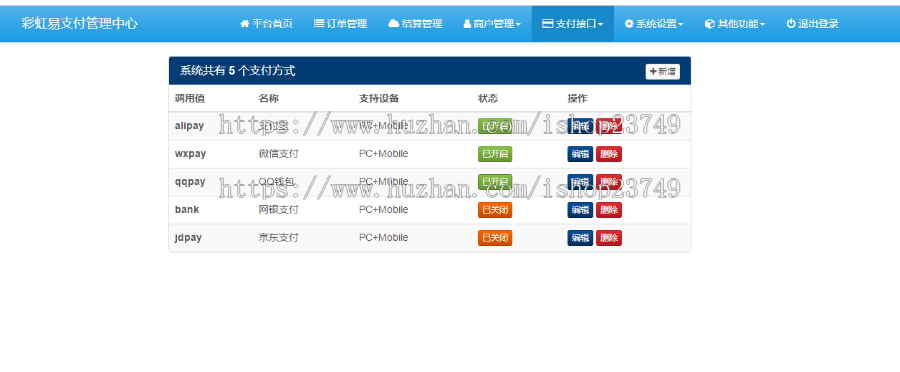Go to 订单管理 in the navbar
Screen dimensions: 900x372
340,24
